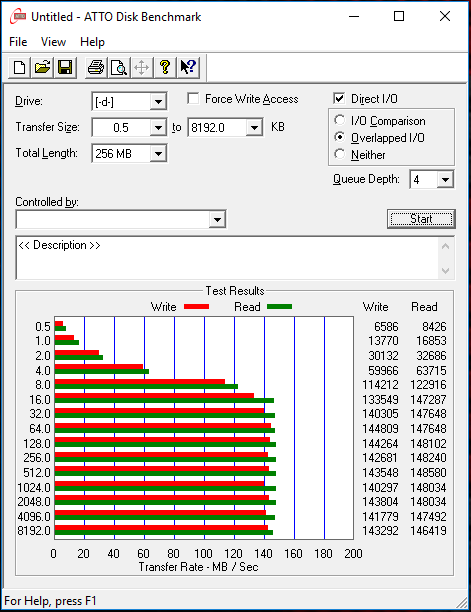Click read value 147287
Image resolution: width=471 pixels, height=612 pixels.
click(428, 400)
